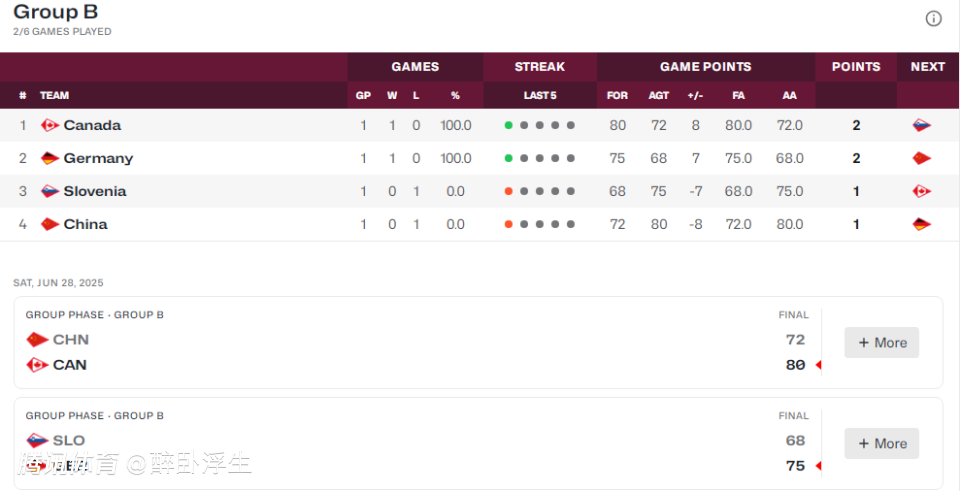Open the China team link
The height and width of the screenshot is (491, 960).
point(85,225)
